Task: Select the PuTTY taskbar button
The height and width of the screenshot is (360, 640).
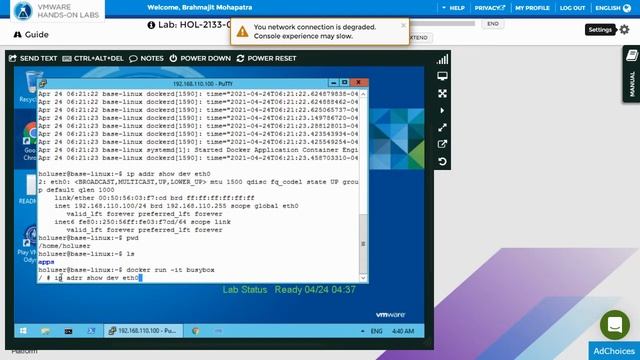Action: tap(143, 331)
